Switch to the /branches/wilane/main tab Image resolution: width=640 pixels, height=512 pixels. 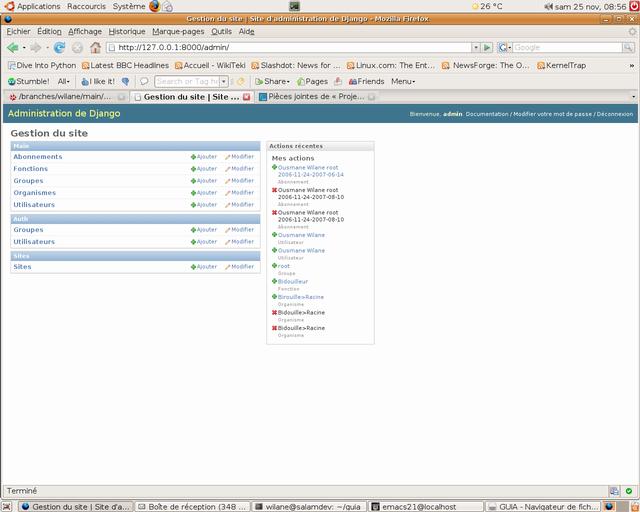[65, 97]
